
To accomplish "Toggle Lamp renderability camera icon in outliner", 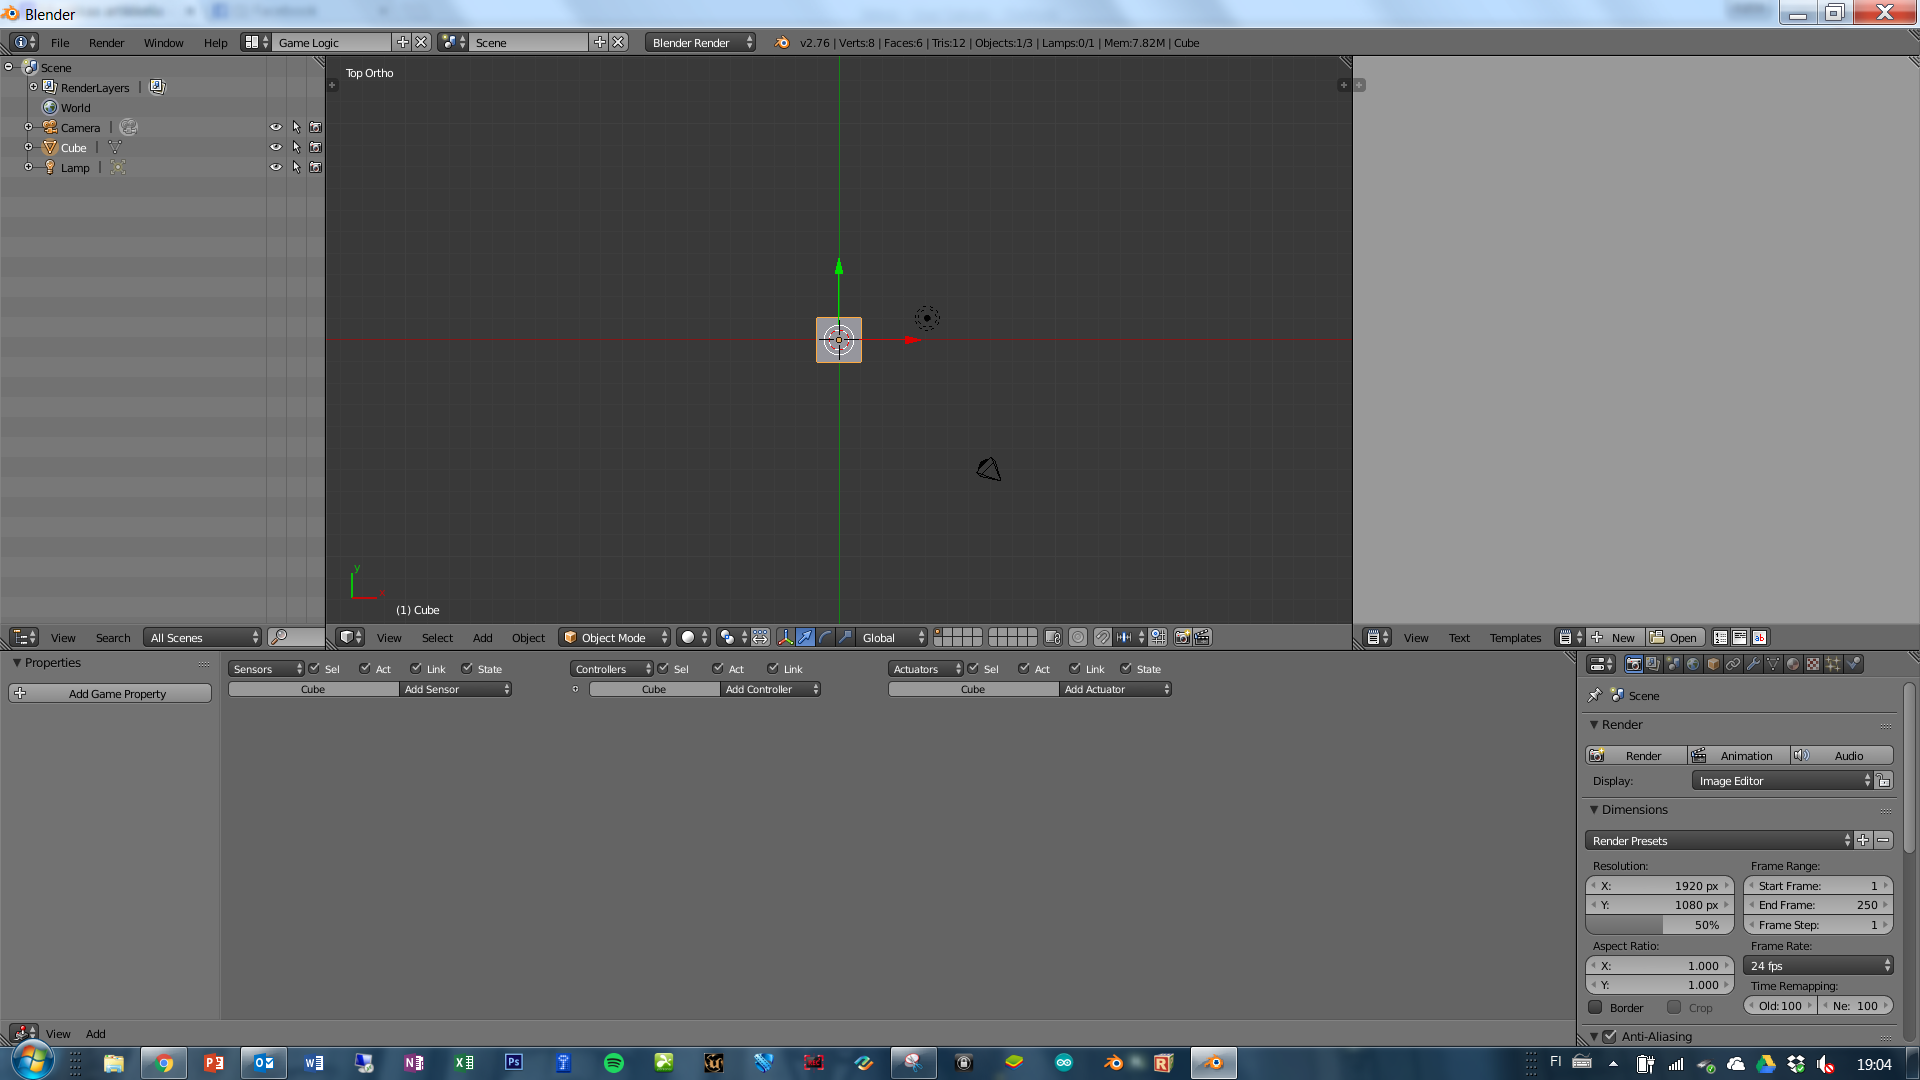I will tap(316, 167).
